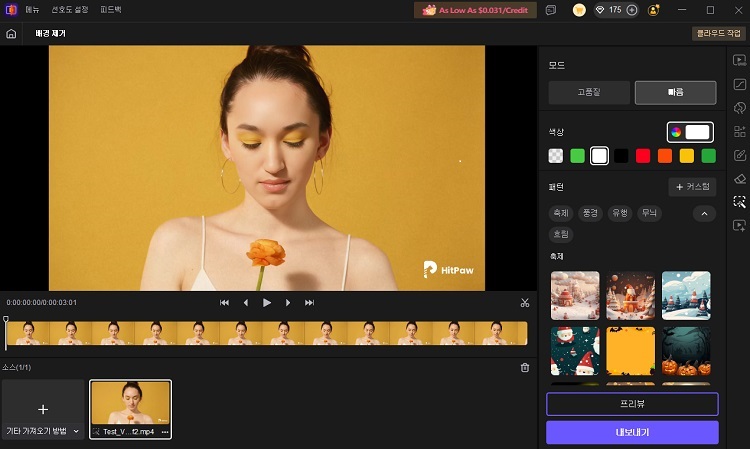The height and width of the screenshot is (449, 750).
Task: Open the 클라우드 작업 cloud tasks button
Action: pos(718,33)
